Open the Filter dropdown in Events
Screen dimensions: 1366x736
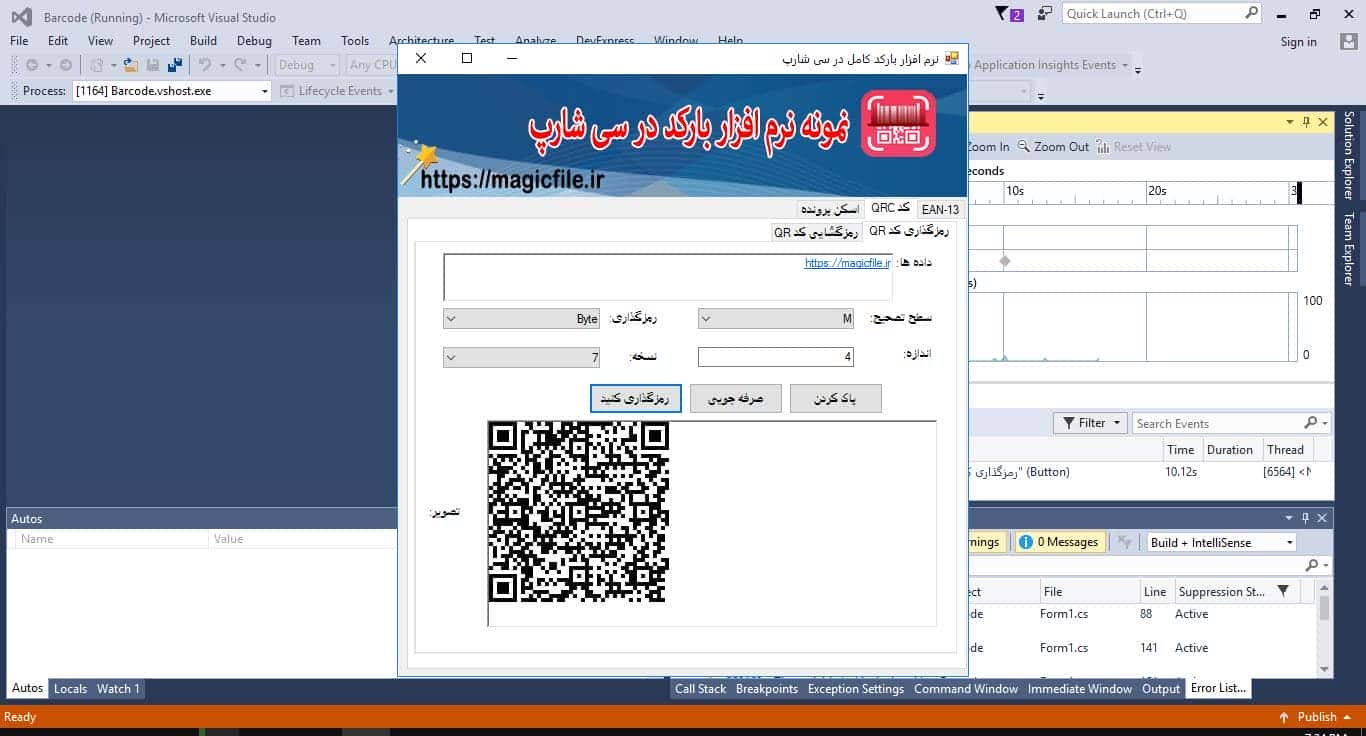click(x=1090, y=423)
